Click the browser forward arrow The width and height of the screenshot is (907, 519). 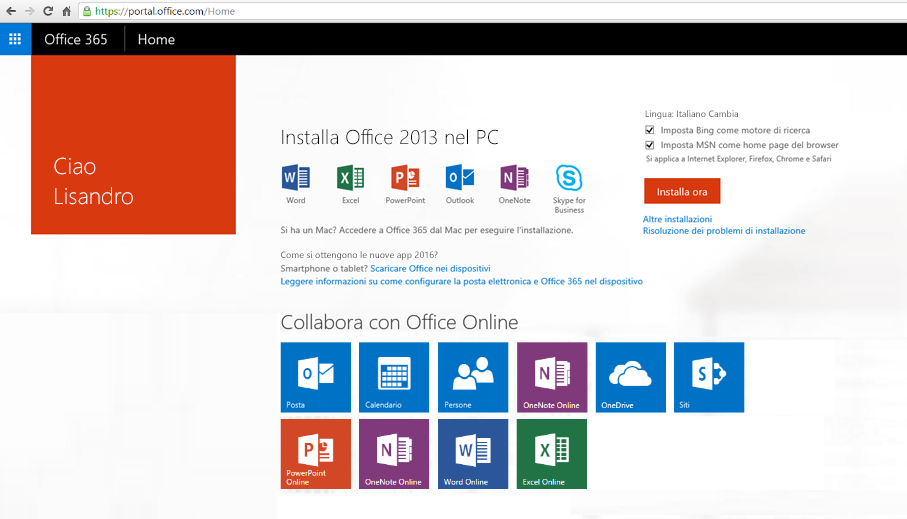pyautogui.click(x=30, y=11)
